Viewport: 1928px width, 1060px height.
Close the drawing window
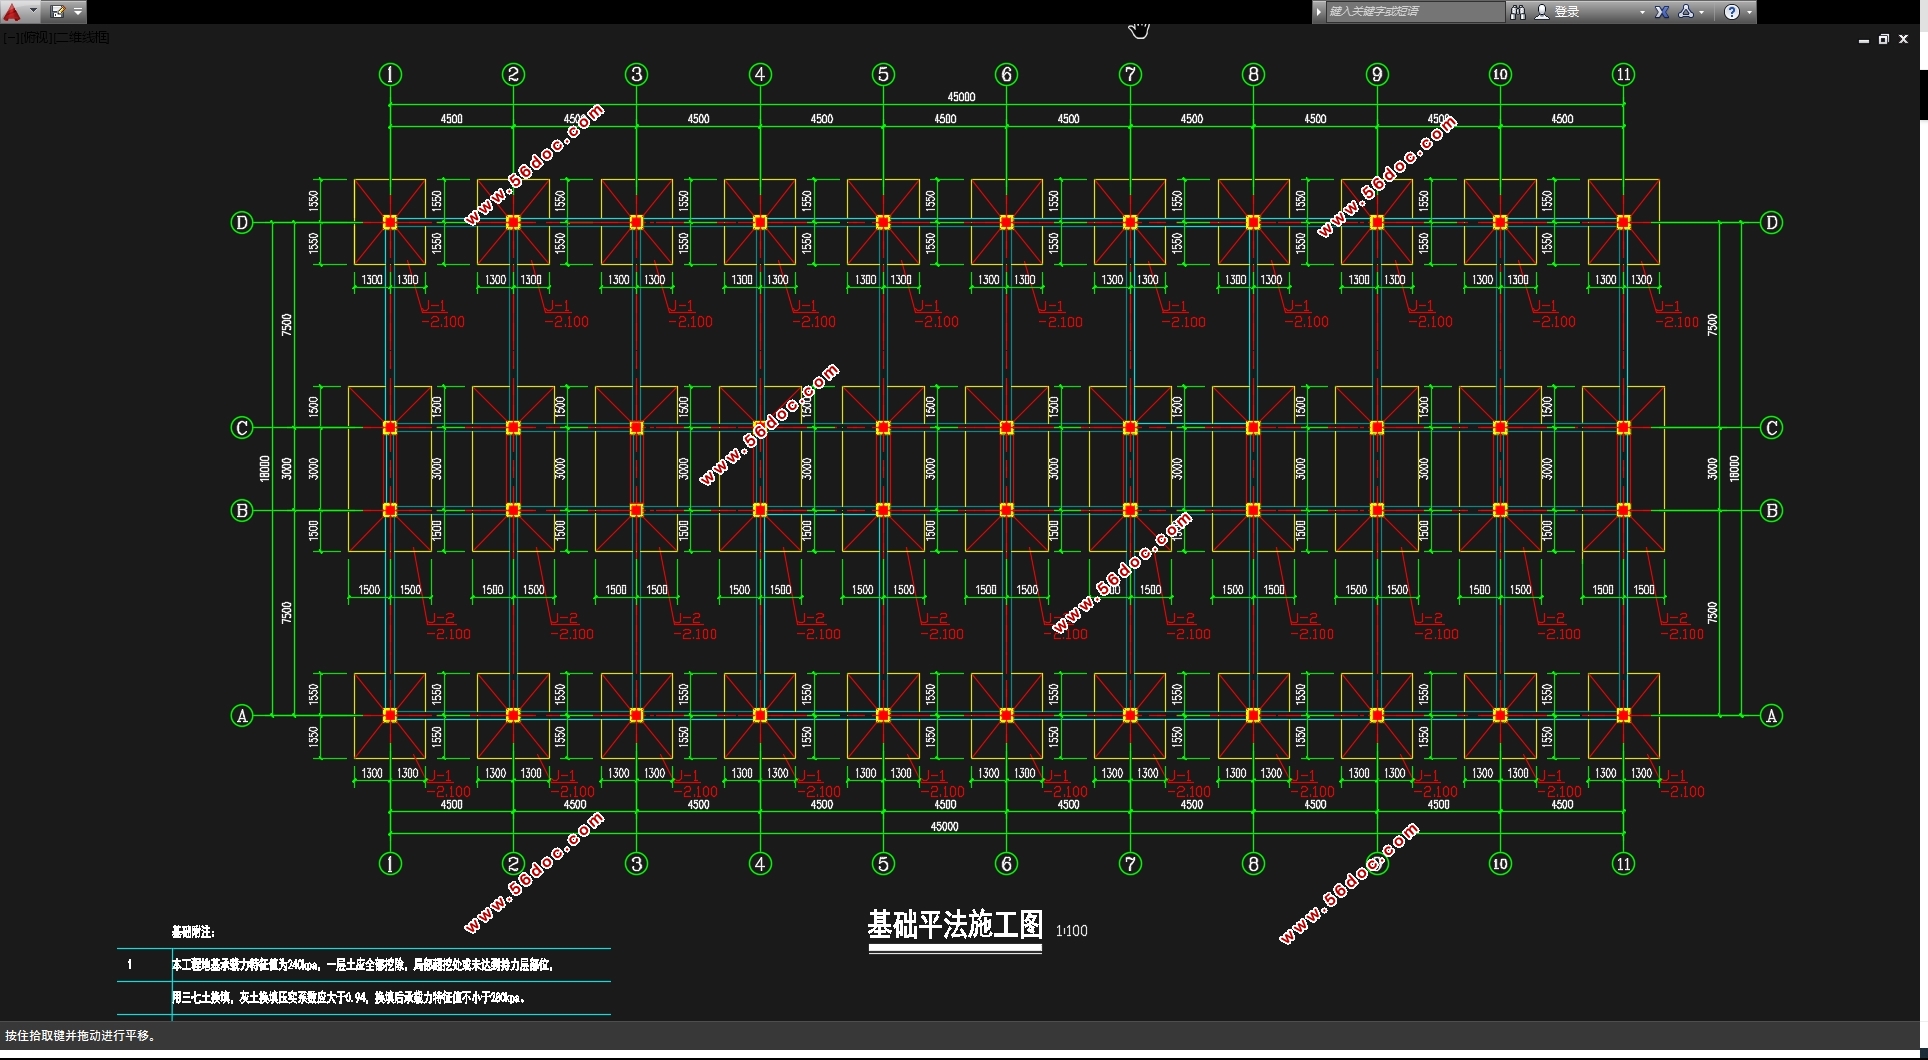[x=1904, y=39]
